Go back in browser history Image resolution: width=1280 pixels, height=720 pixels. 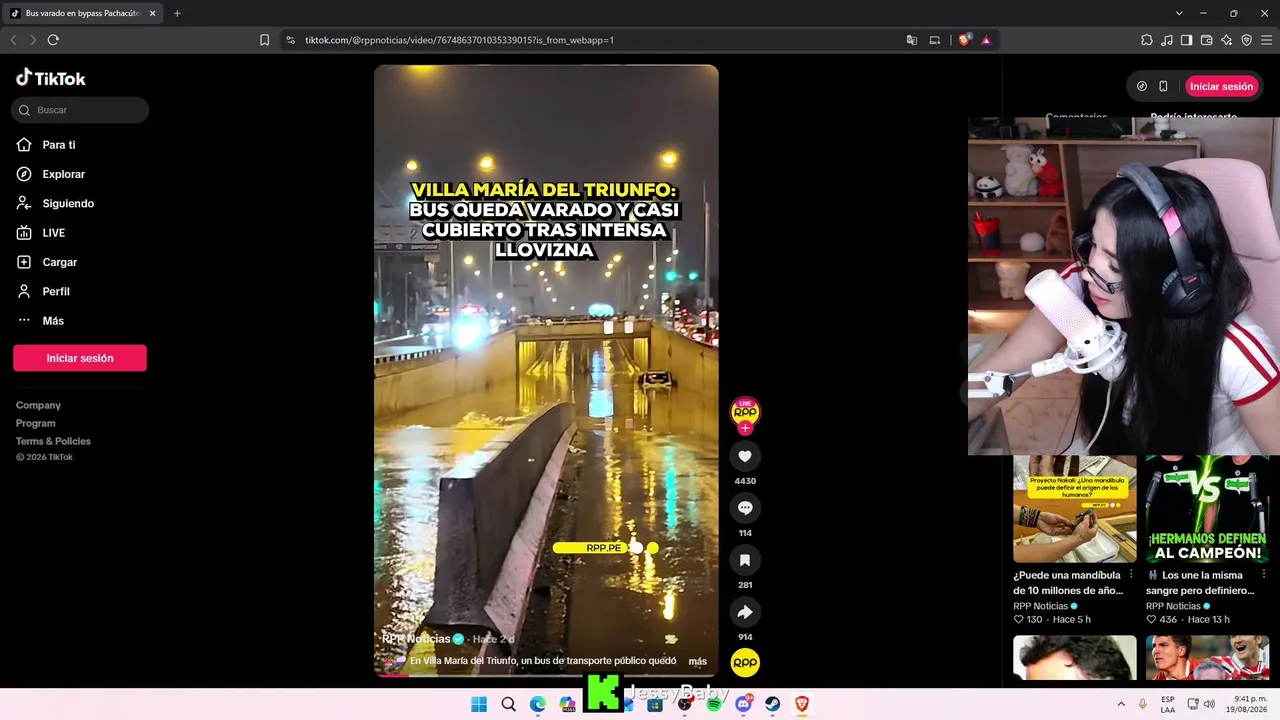(x=13, y=40)
